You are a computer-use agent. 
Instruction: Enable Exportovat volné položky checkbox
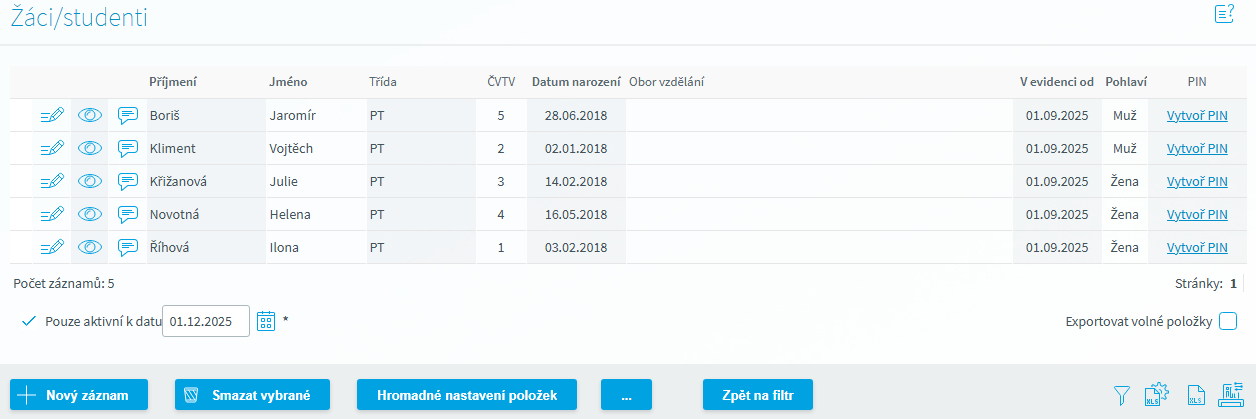coord(1228,321)
